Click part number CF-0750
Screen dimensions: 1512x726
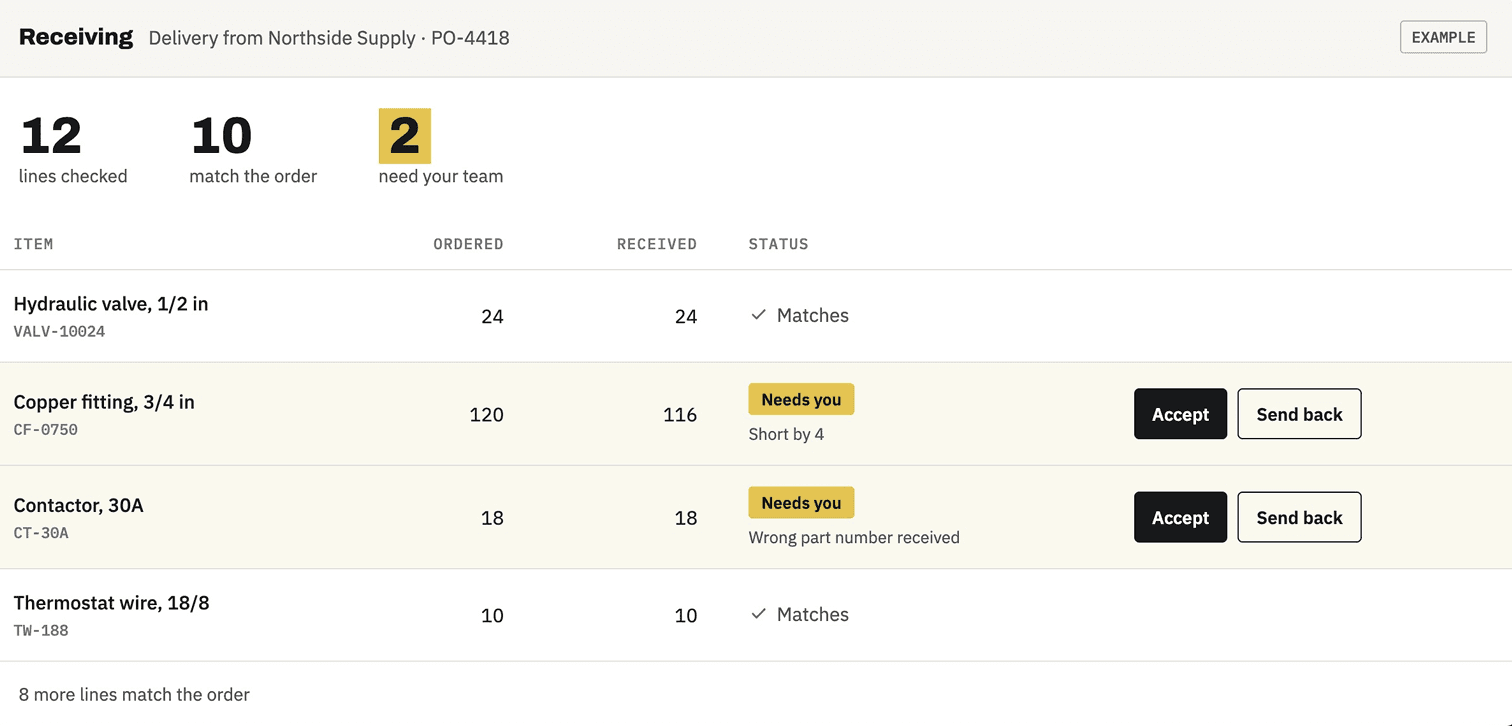click(x=46, y=430)
